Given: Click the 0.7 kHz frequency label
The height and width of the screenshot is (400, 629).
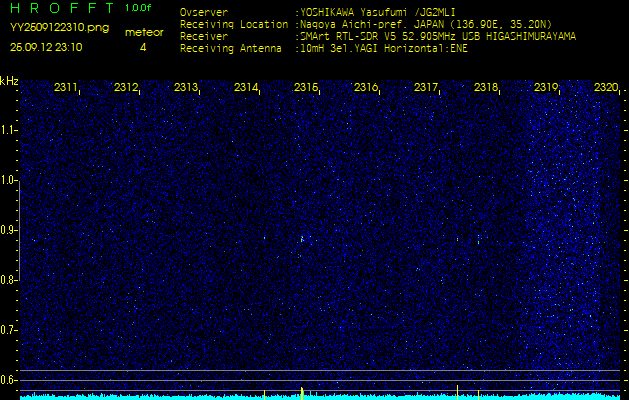Looking at the screenshot, I should tap(9, 329).
